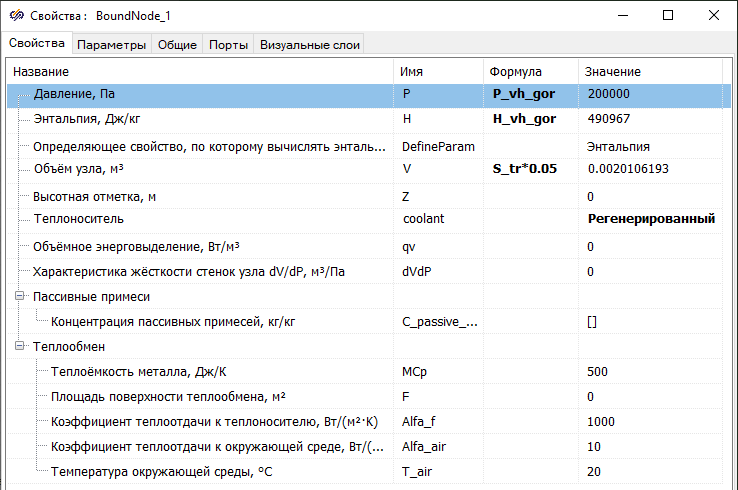Open the Регенерированный coolant dropdown
The height and width of the screenshot is (490, 738).
pos(650,219)
